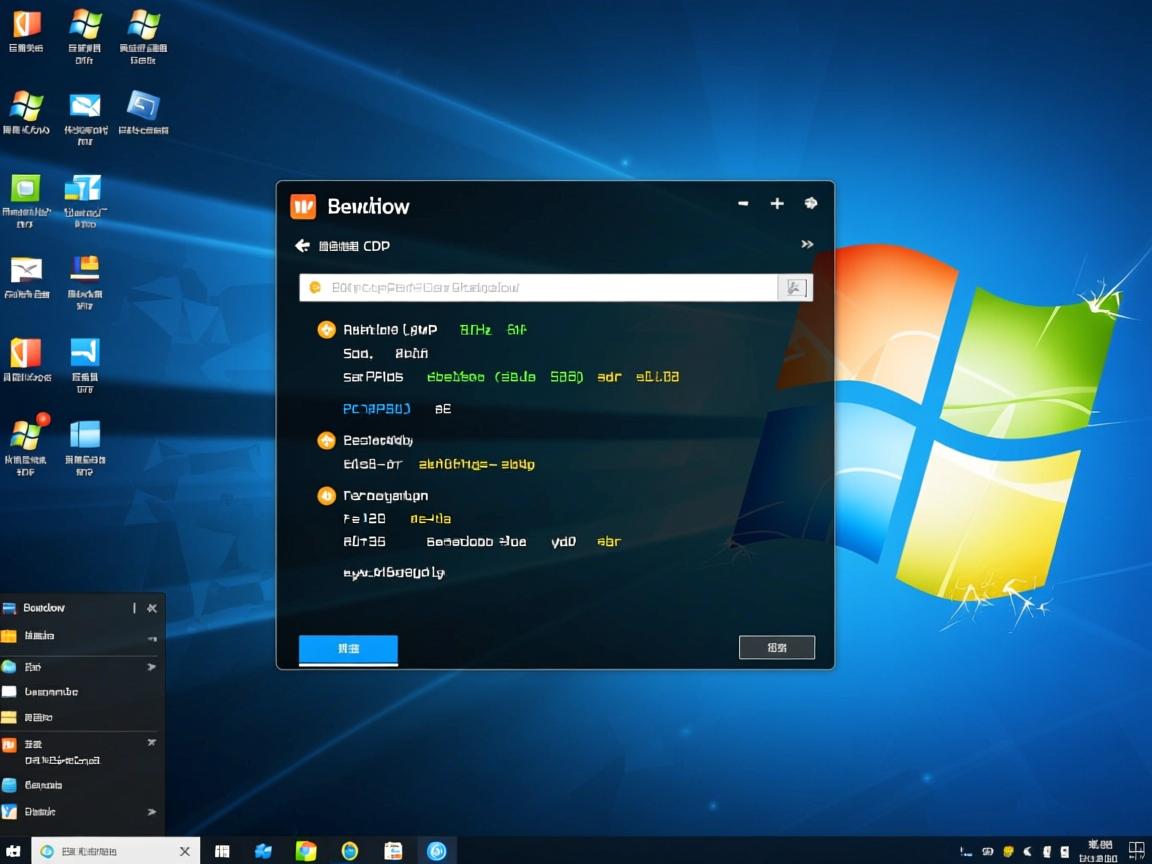Expand the arrow on the bottom start menu item

coord(152,812)
